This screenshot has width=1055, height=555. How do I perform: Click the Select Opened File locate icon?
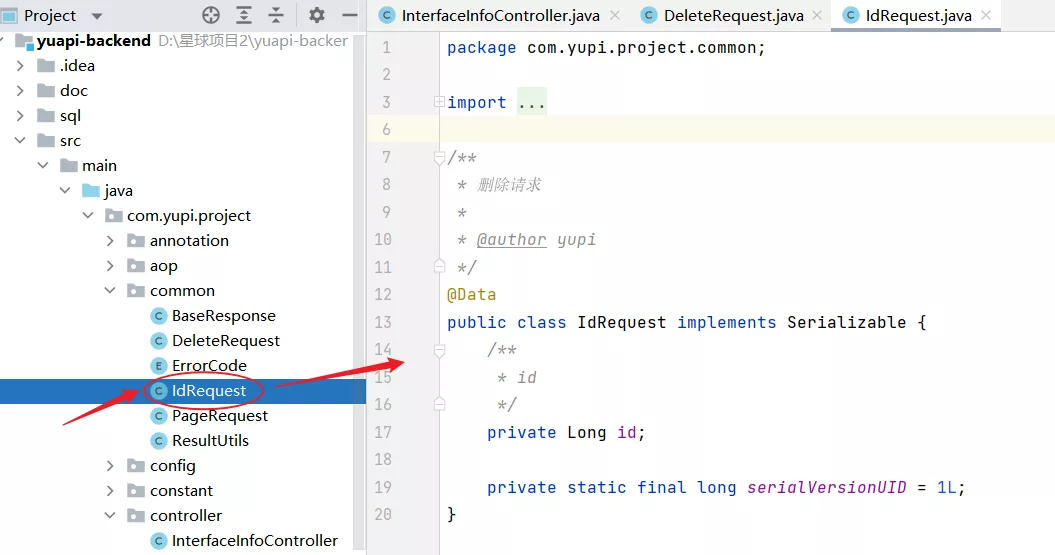(211, 15)
